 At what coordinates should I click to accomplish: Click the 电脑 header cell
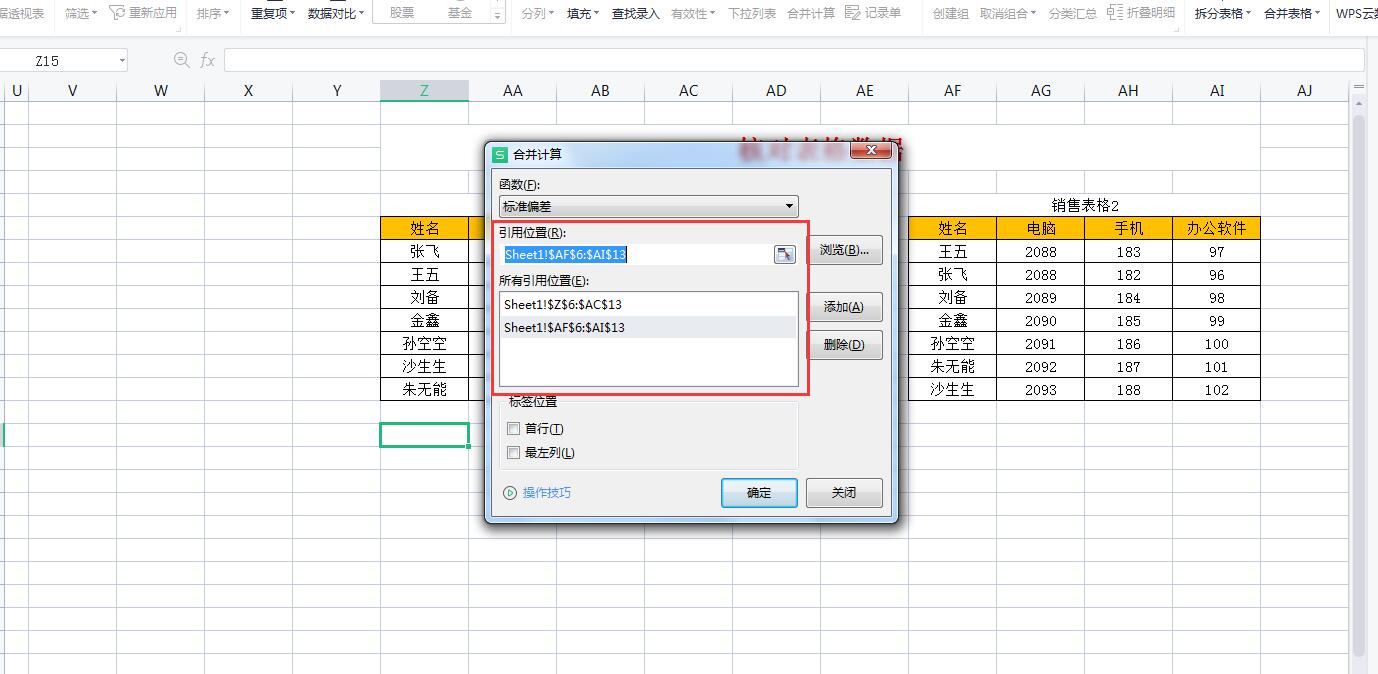point(1040,228)
